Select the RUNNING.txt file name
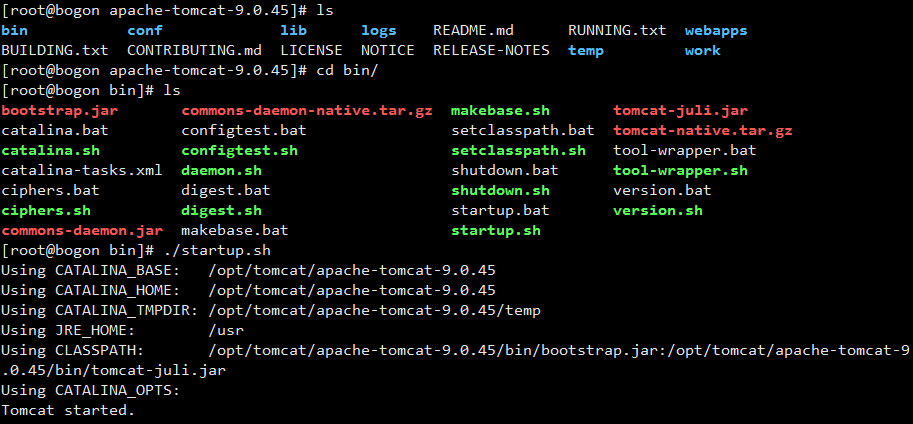Screen dimensions: 913x424 tap(617, 30)
